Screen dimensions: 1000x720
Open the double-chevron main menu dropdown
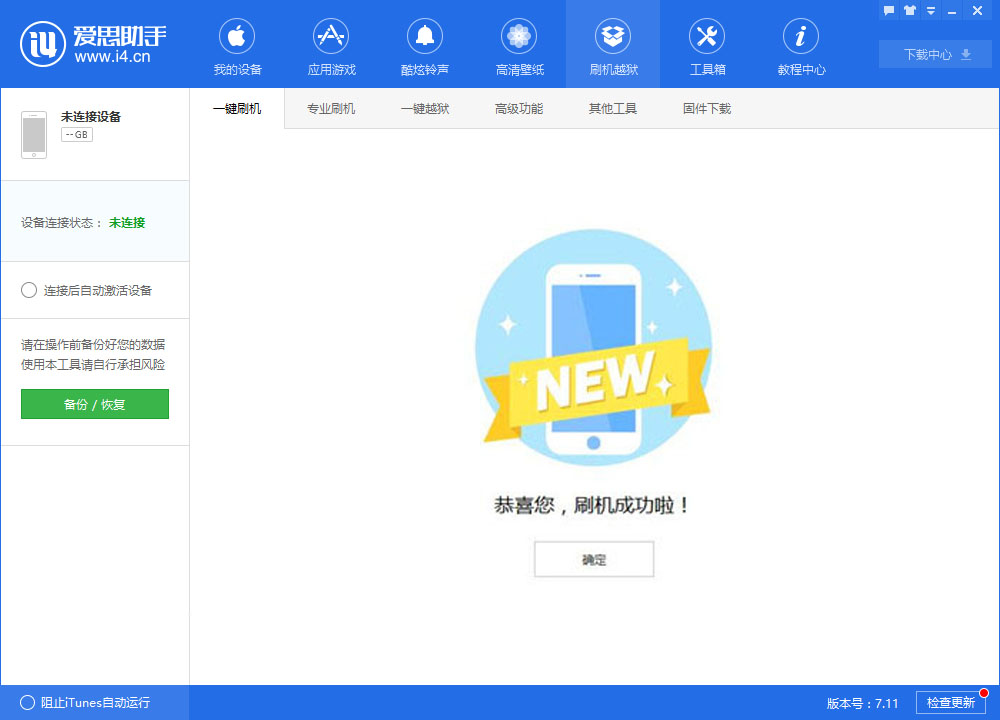[930, 10]
